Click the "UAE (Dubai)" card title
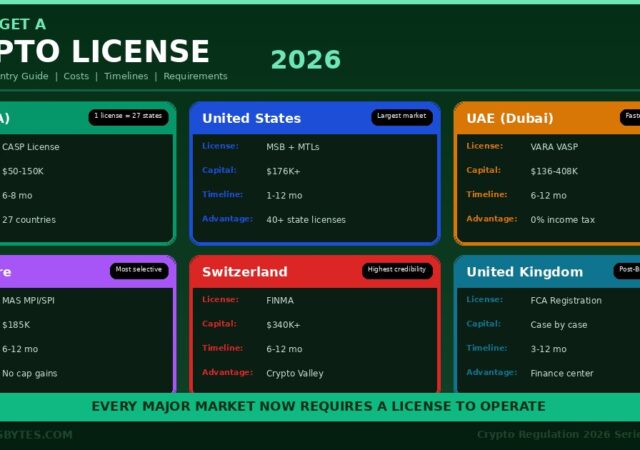This screenshot has height=450, width=640. (x=510, y=118)
